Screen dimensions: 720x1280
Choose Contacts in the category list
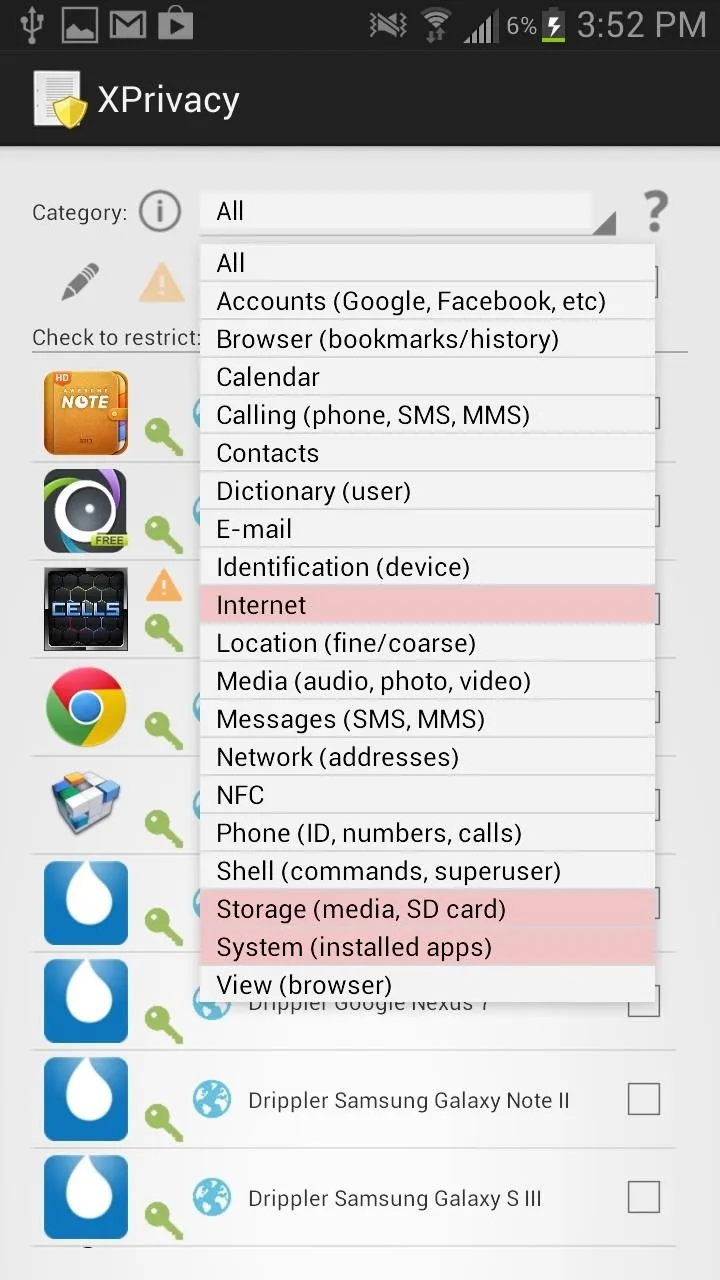pos(427,453)
